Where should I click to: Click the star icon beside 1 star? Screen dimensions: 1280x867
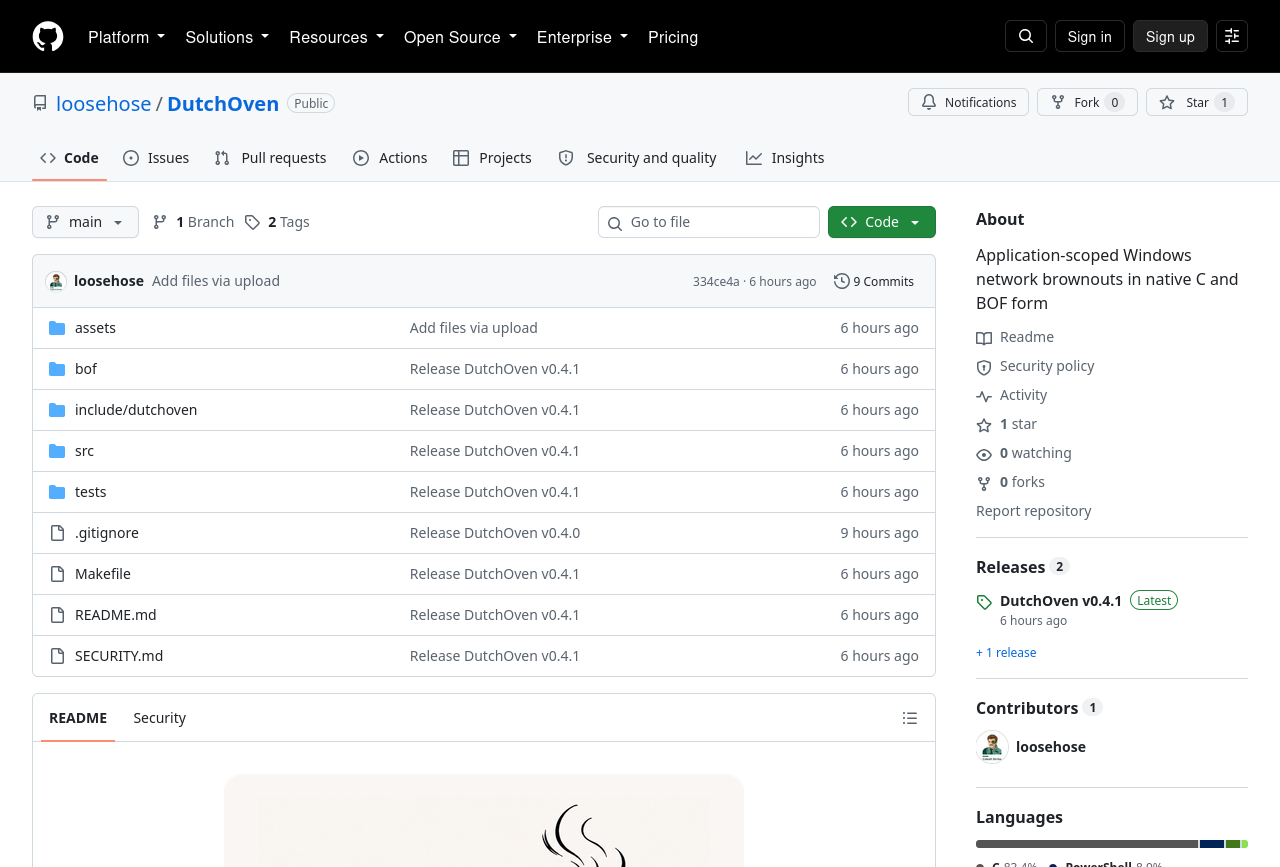click(984, 425)
